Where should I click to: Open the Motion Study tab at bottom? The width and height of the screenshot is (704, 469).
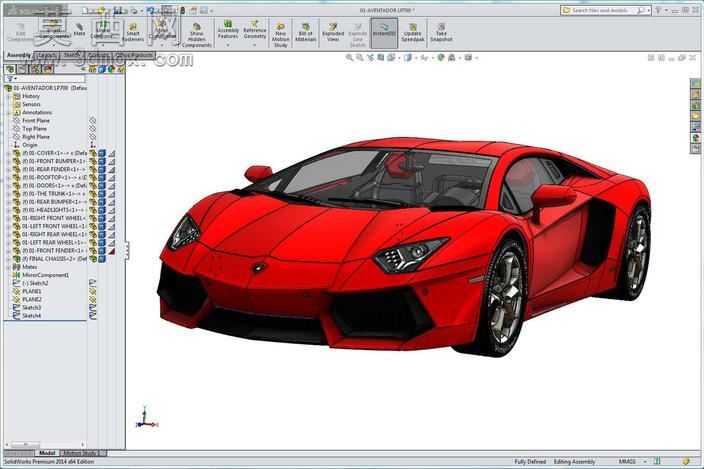pyautogui.click(x=81, y=453)
